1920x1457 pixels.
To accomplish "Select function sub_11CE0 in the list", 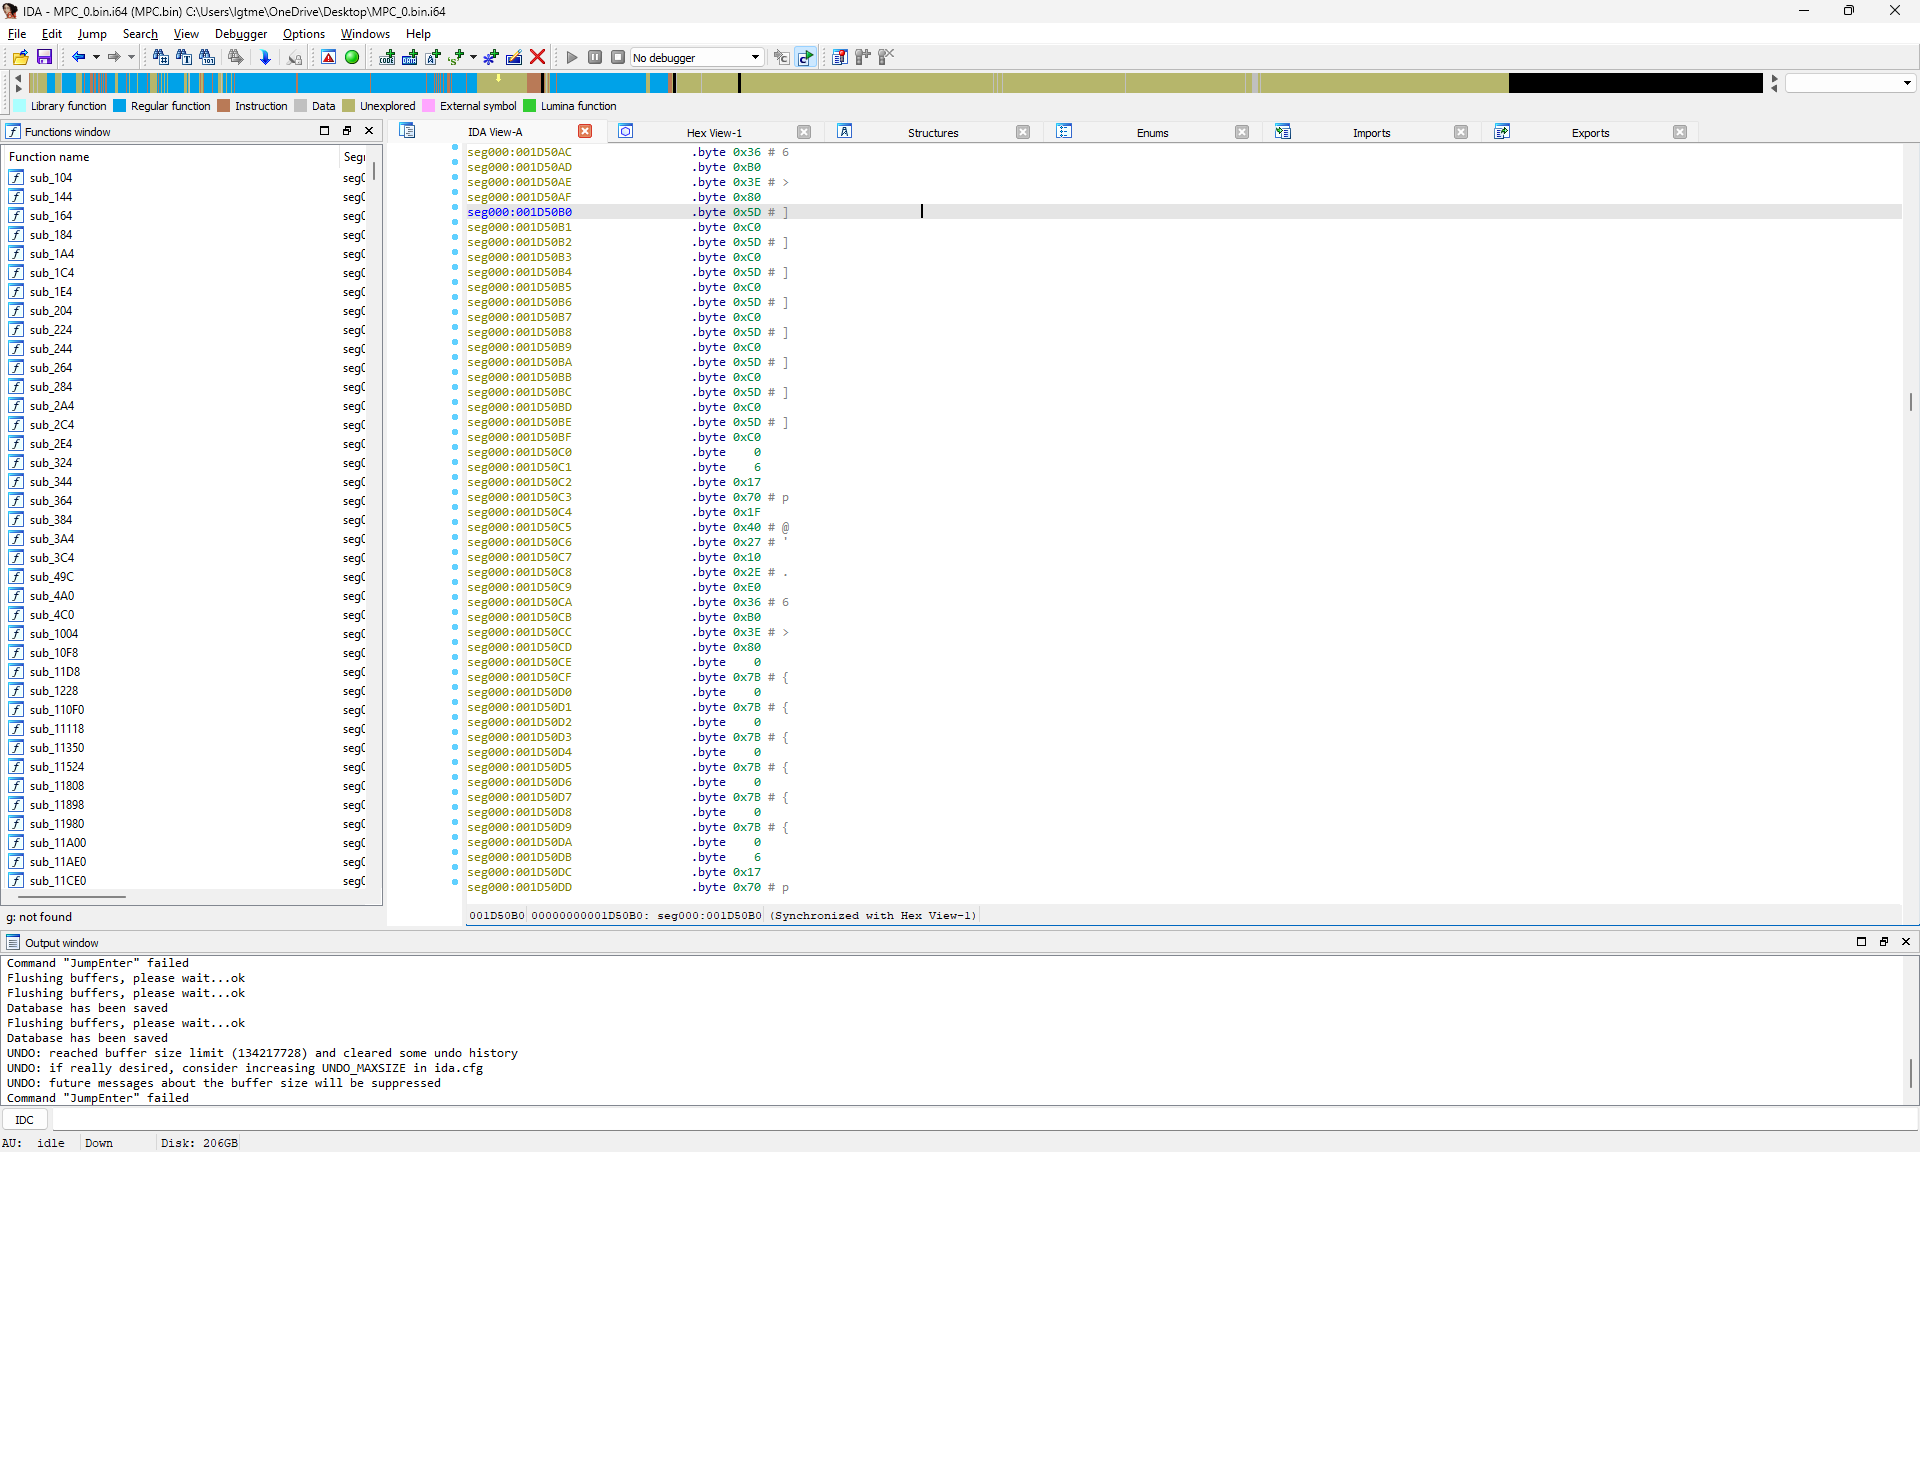I will click(x=185, y=881).
